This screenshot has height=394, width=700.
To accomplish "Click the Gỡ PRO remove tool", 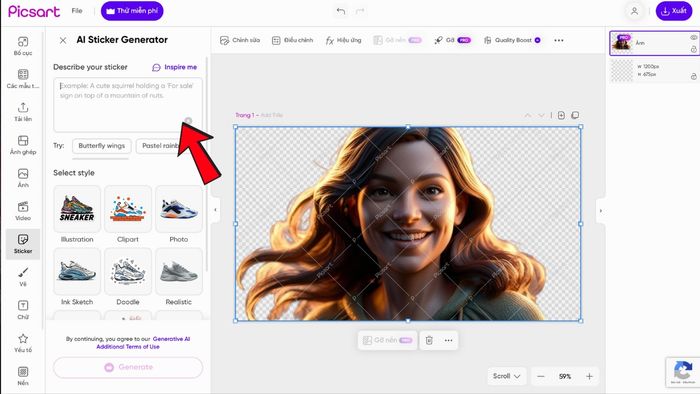I will [452, 40].
